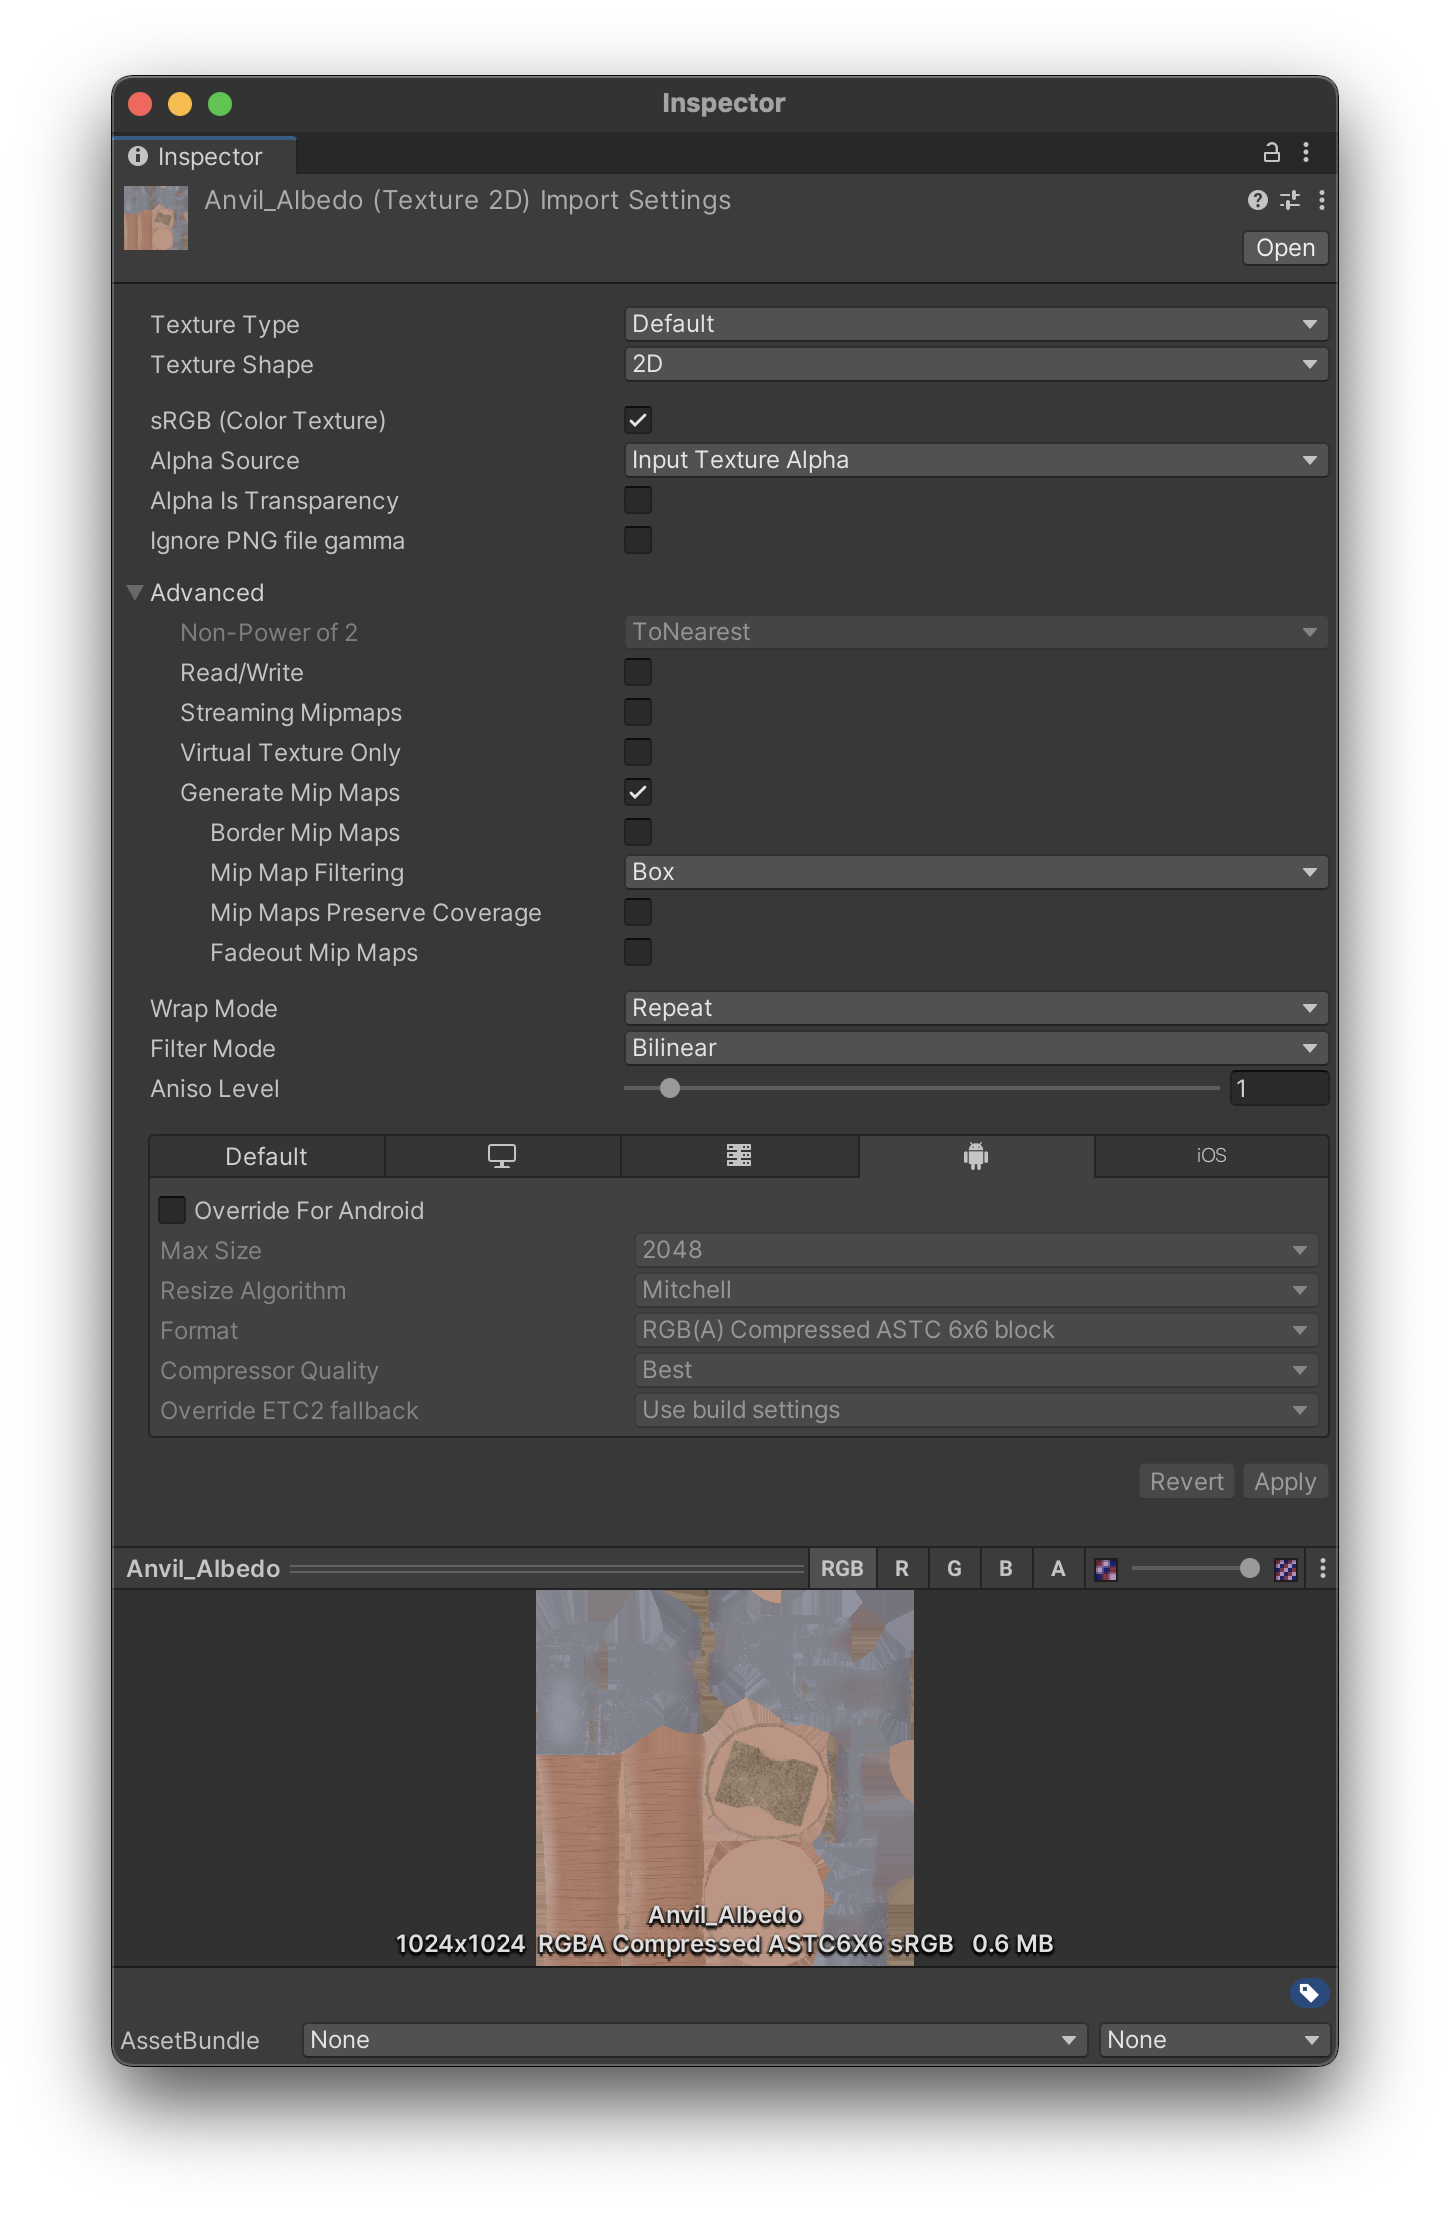The image size is (1450, 2214).
Task: Open the help reference icon
Action: [1257, 201]
